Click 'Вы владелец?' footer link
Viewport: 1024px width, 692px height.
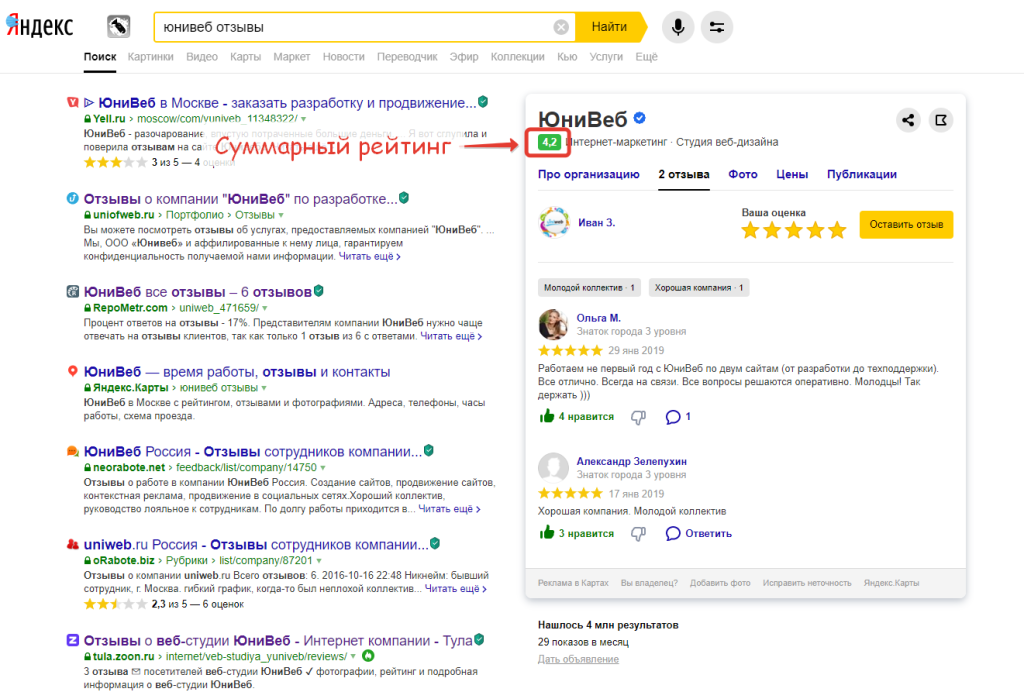click(x=649, y=583)
